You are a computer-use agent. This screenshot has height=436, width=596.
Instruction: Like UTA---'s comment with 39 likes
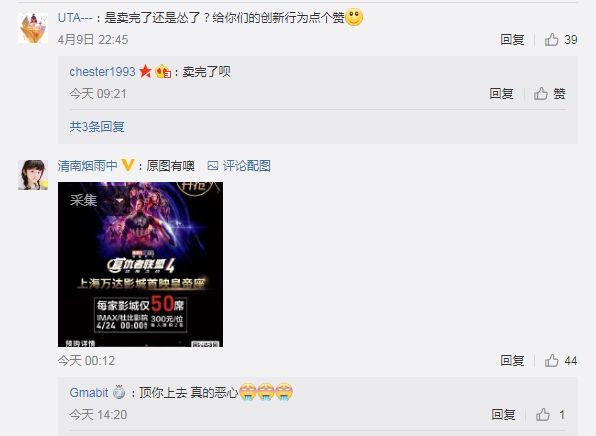tap(552, 40)
